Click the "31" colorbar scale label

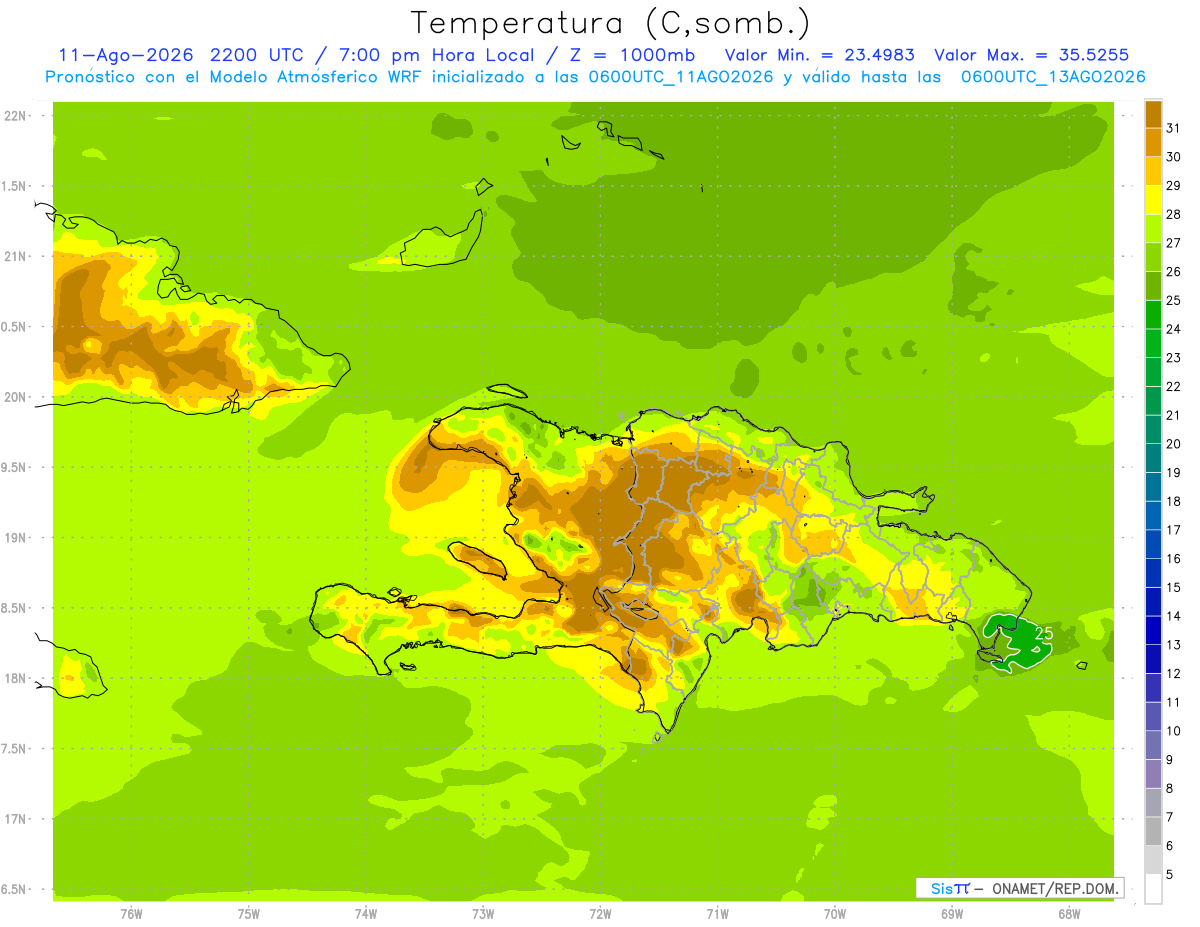1173,128
